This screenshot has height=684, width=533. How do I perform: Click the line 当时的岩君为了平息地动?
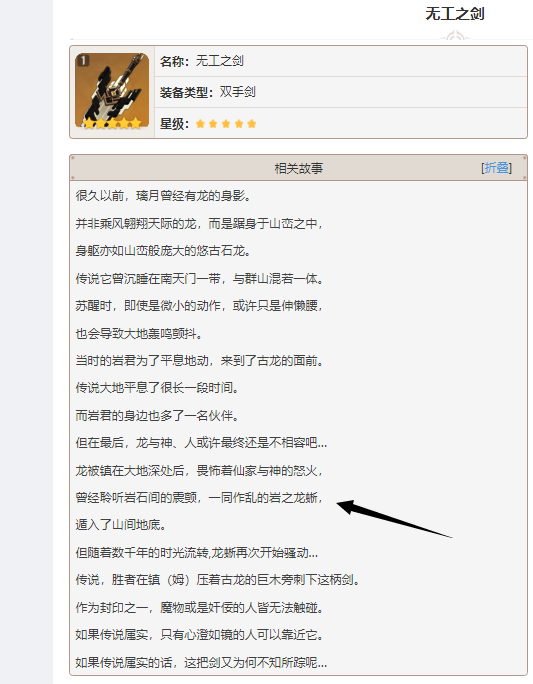200,361
